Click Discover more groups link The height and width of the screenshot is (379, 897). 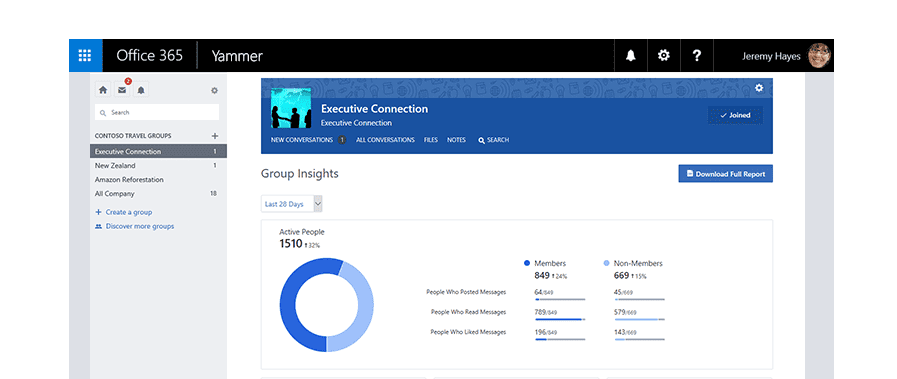click(134, 226)
